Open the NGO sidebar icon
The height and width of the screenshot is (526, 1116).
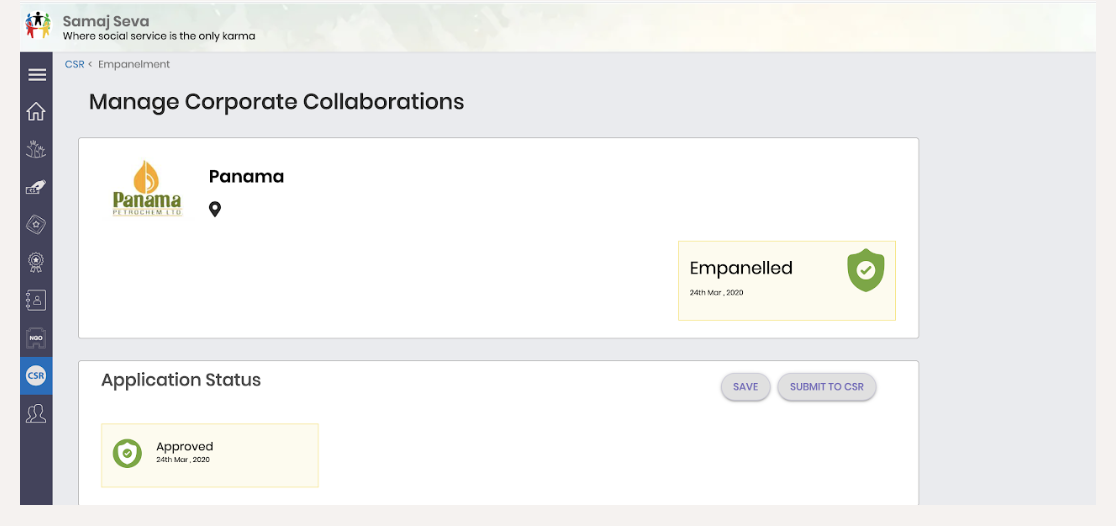pyautogui.click(x=36, y=338)
